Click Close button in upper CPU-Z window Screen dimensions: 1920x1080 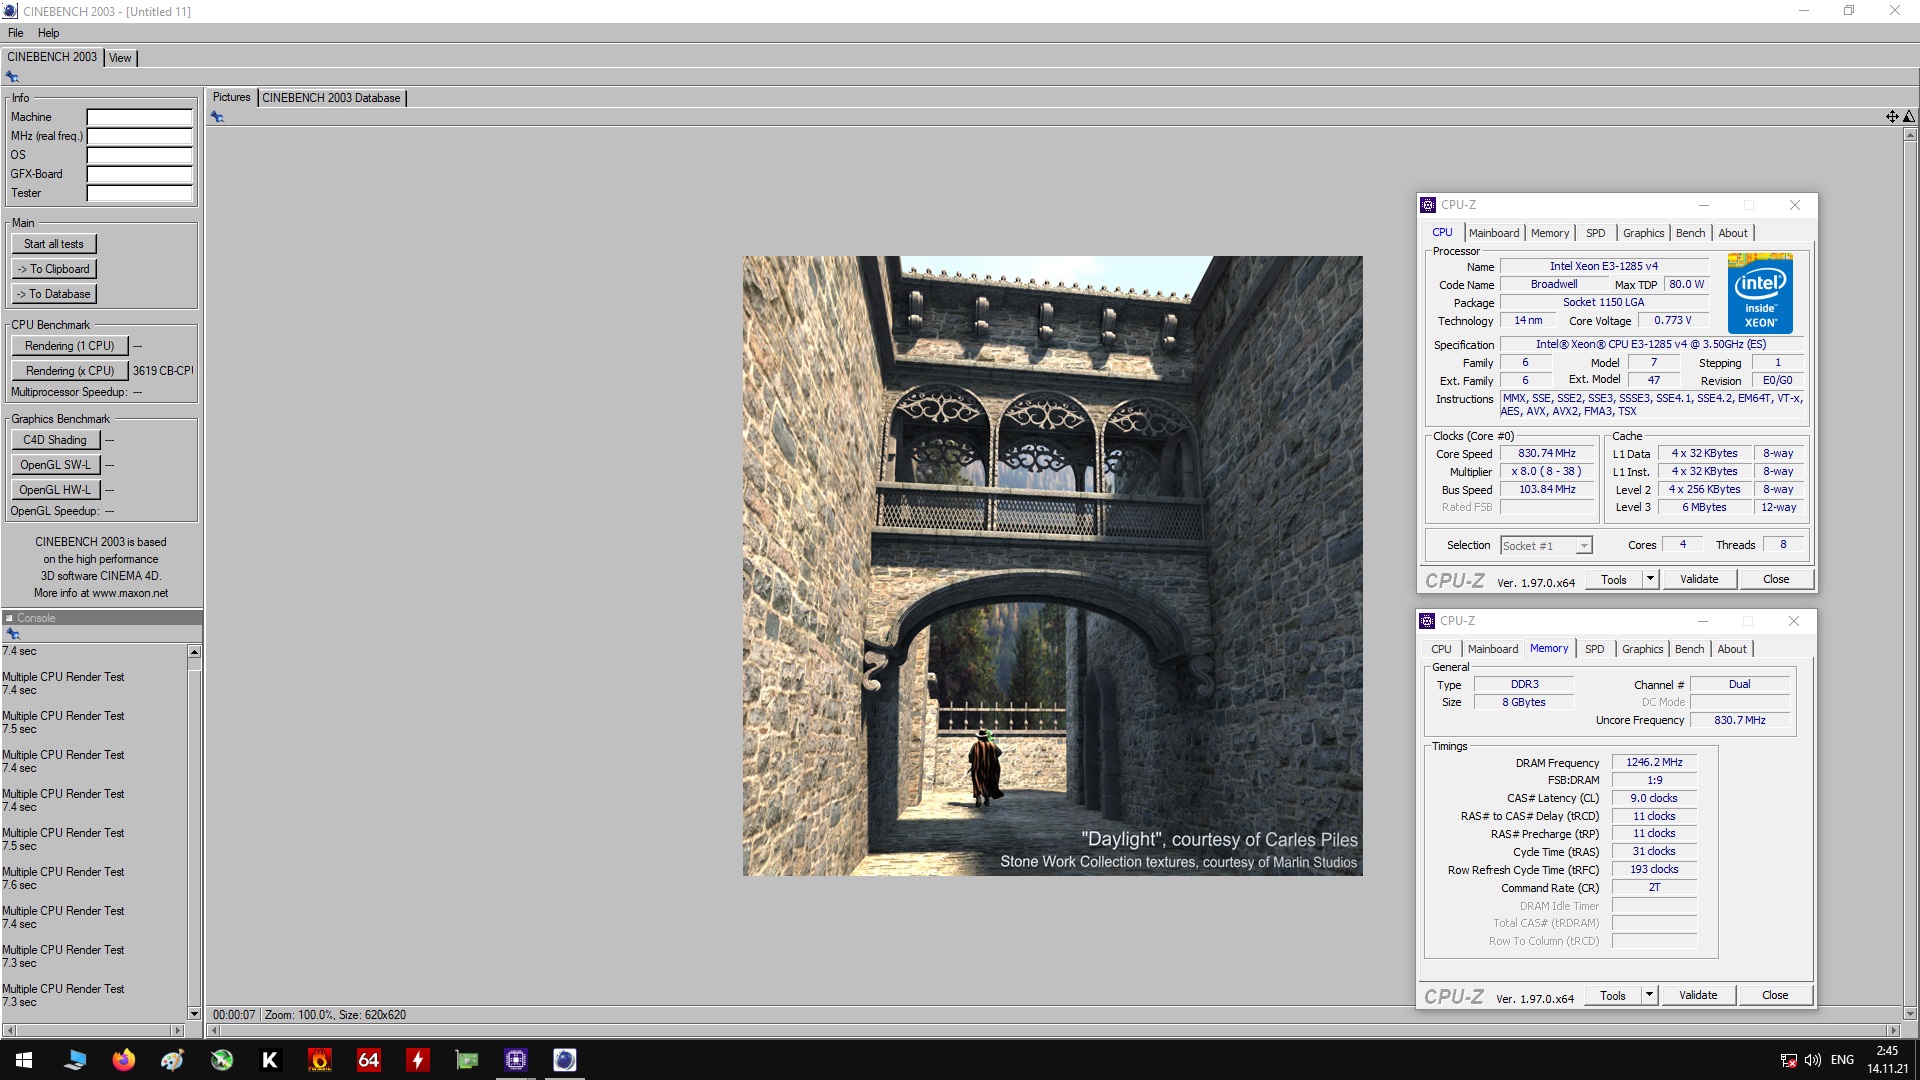tap(1776, 580)
